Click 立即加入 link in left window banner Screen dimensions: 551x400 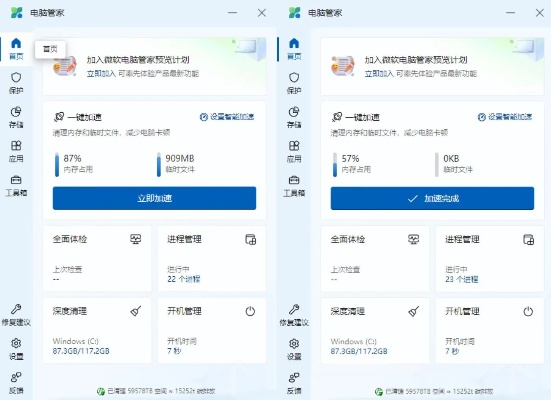(x=101, y=73)
